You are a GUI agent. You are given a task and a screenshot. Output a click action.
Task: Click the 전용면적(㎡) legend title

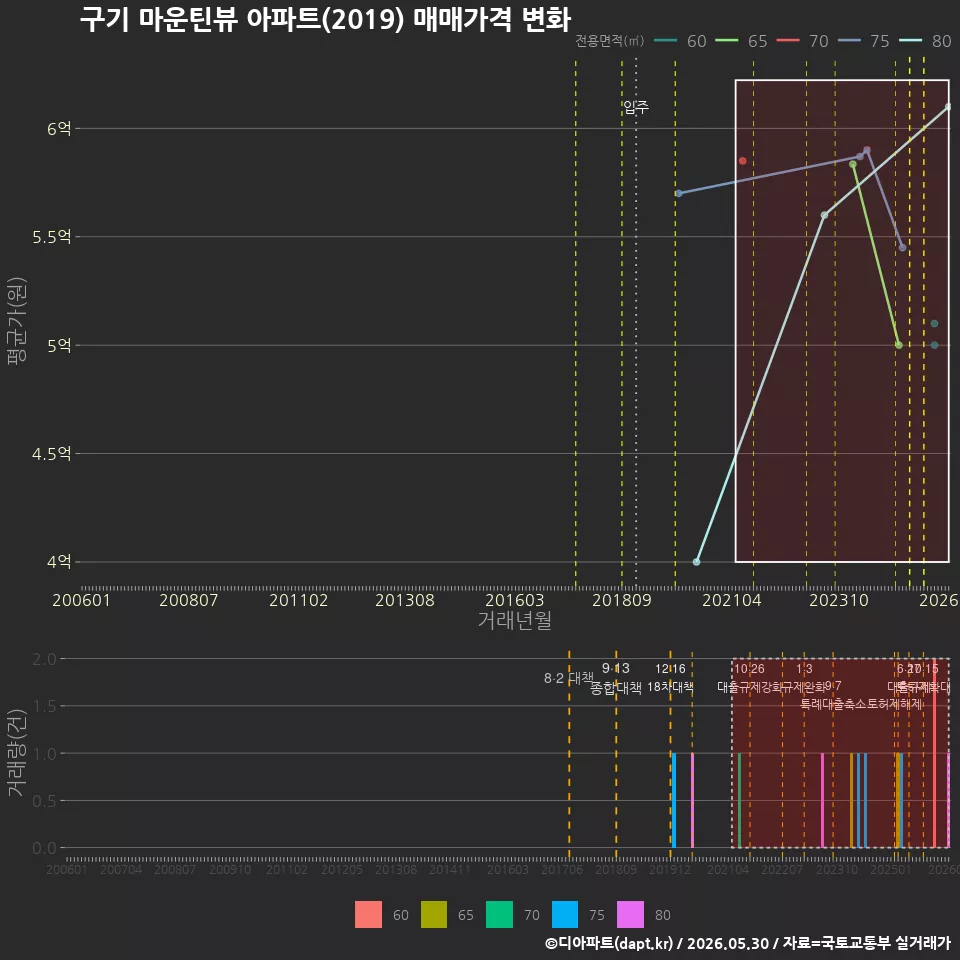609,41
